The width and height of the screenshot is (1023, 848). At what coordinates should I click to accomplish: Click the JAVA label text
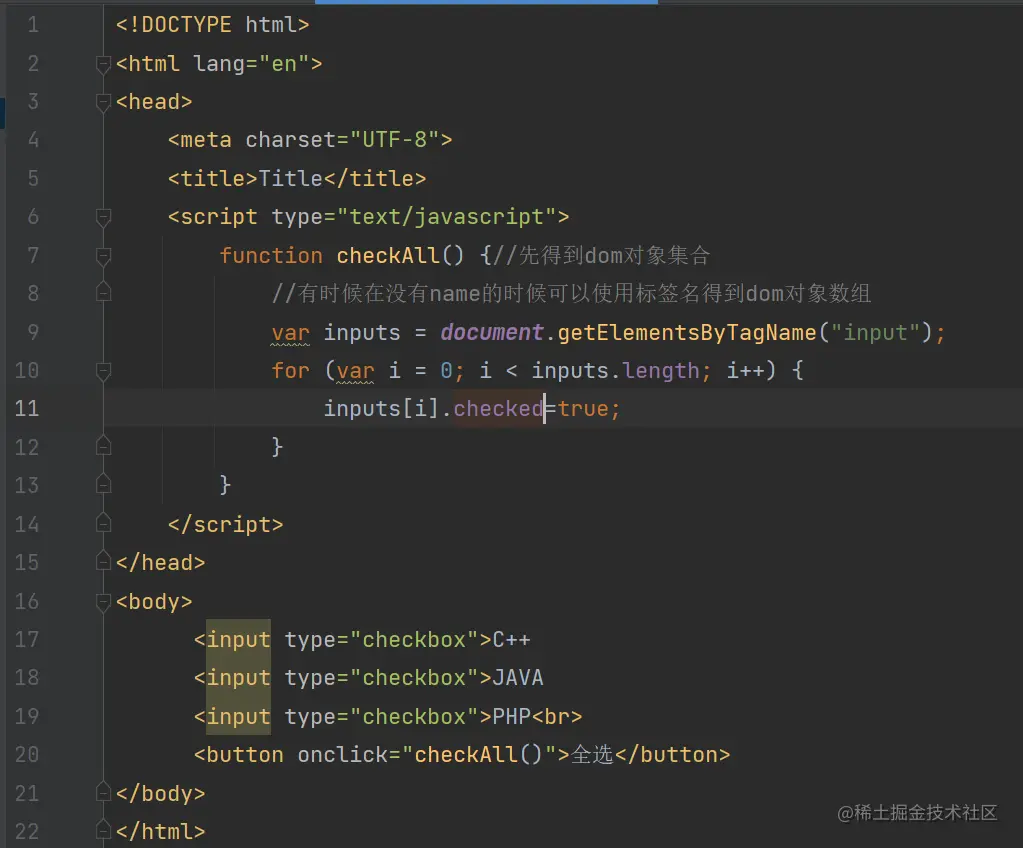pos(518,678)
